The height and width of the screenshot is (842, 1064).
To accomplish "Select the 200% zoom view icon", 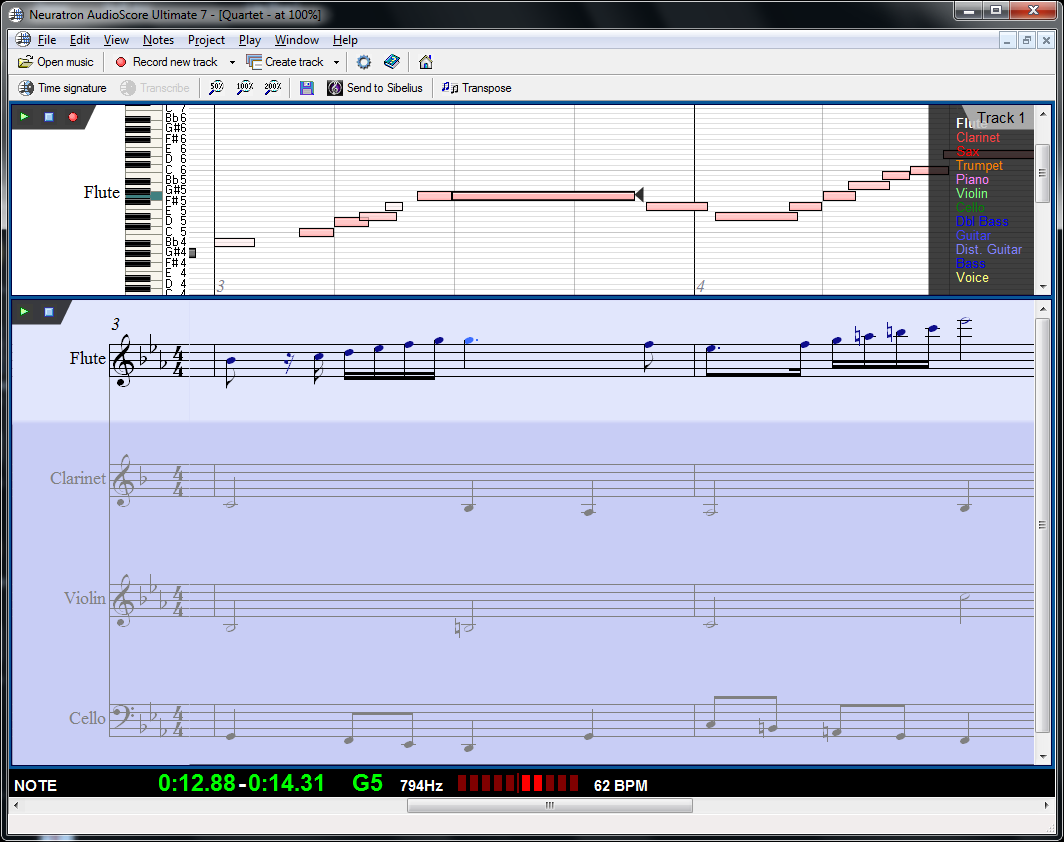I will click(x=271, y=88).
